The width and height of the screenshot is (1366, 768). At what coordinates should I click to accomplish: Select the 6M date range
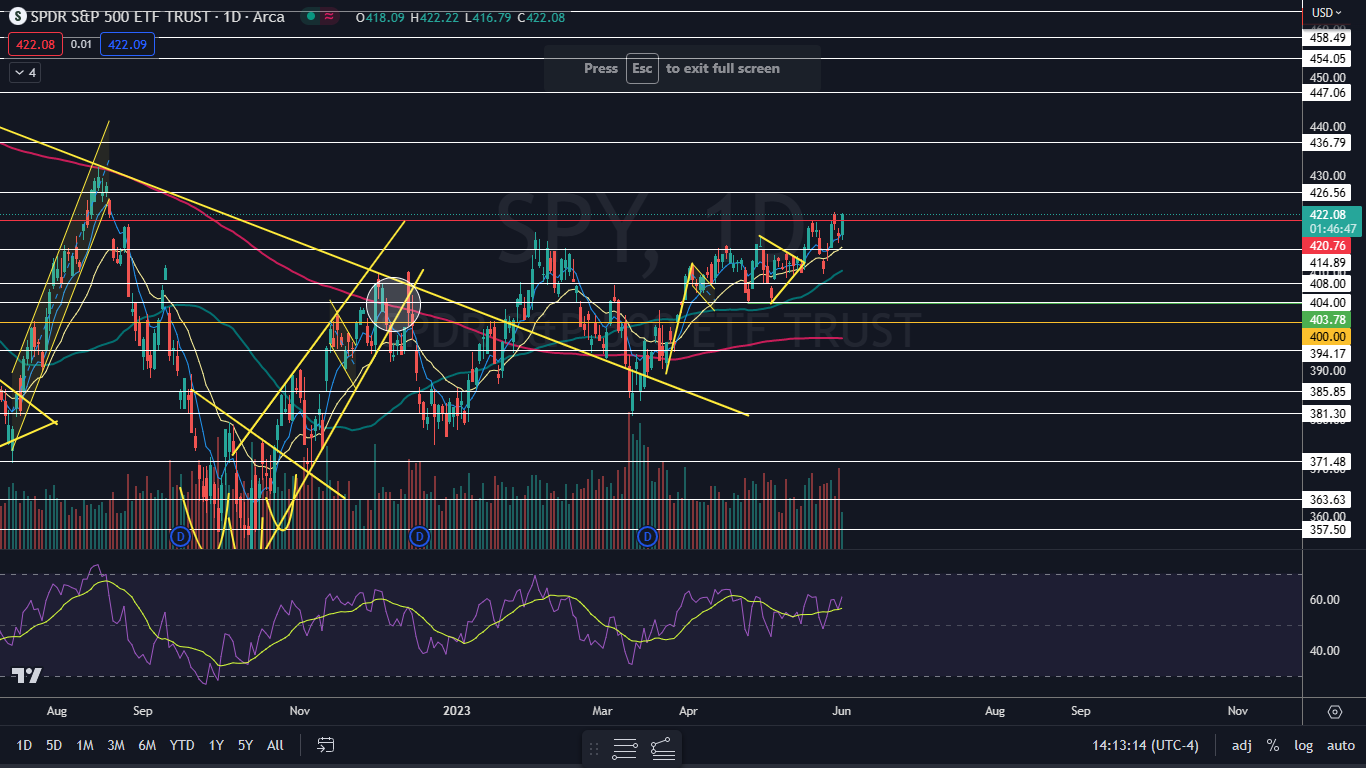point(147,745)
